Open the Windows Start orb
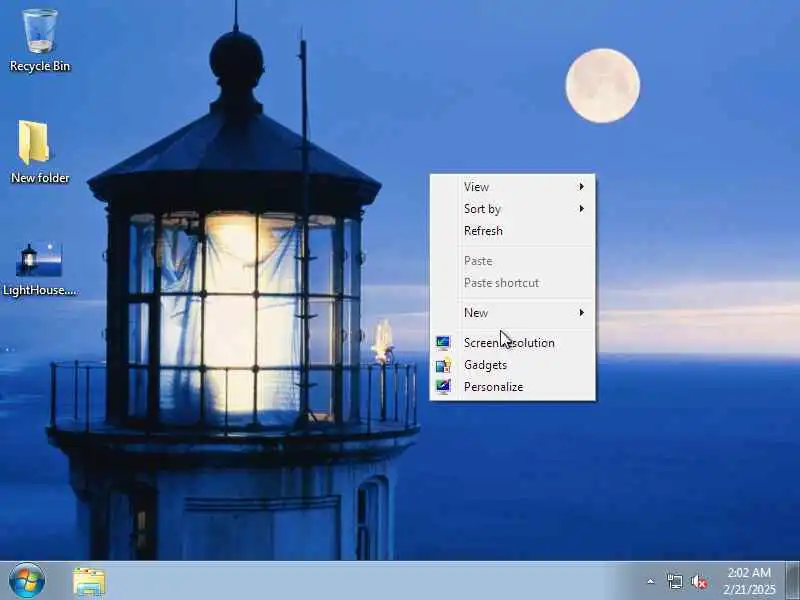The height and width of the screenshot is (600, 800). [27, 581]
